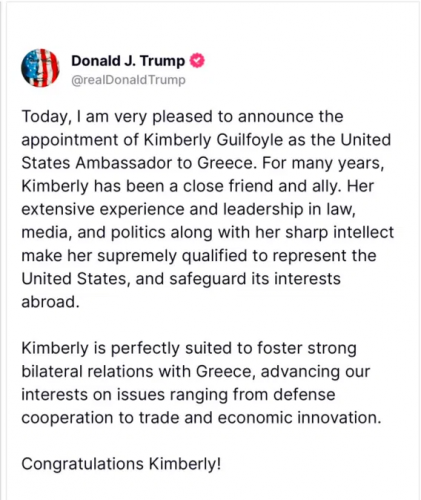Image resolution: width=421 pixels, height=500 pixels.
Task: Click 'extensive experience and leadership in law' line
Action: [188, 209]
